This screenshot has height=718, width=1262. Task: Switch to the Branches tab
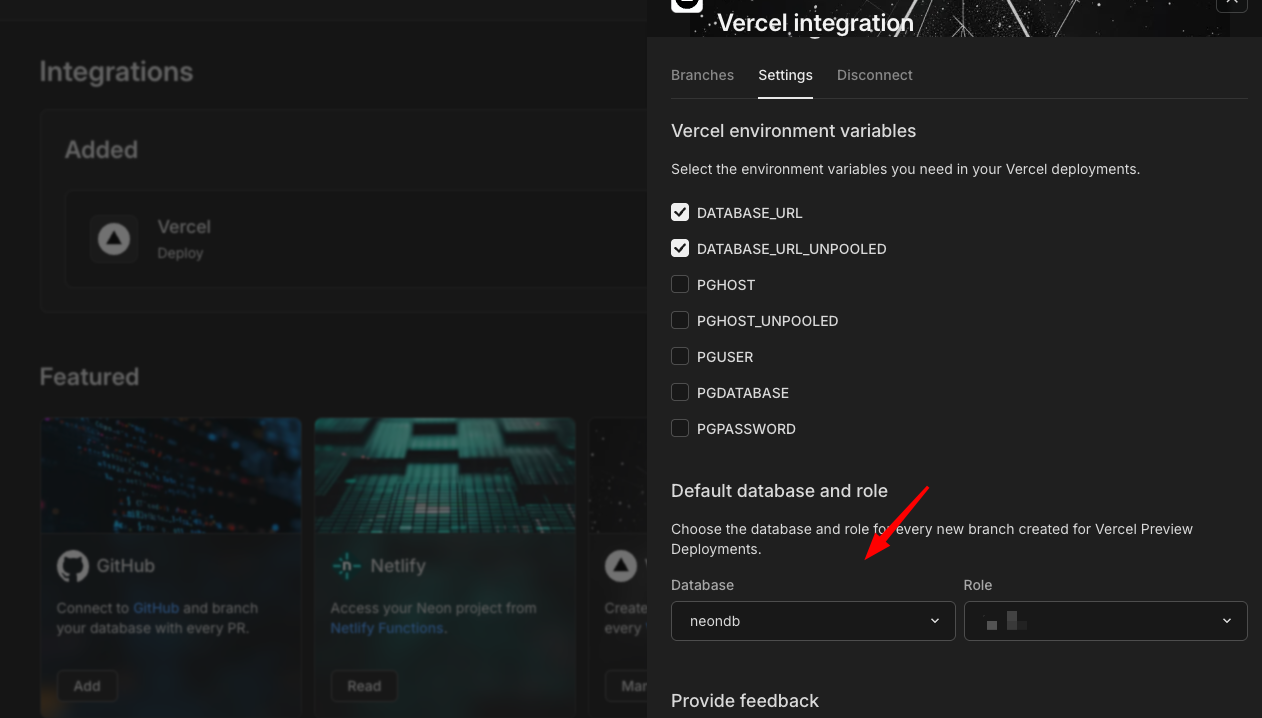pyautogui.click(x=702, y=75)
